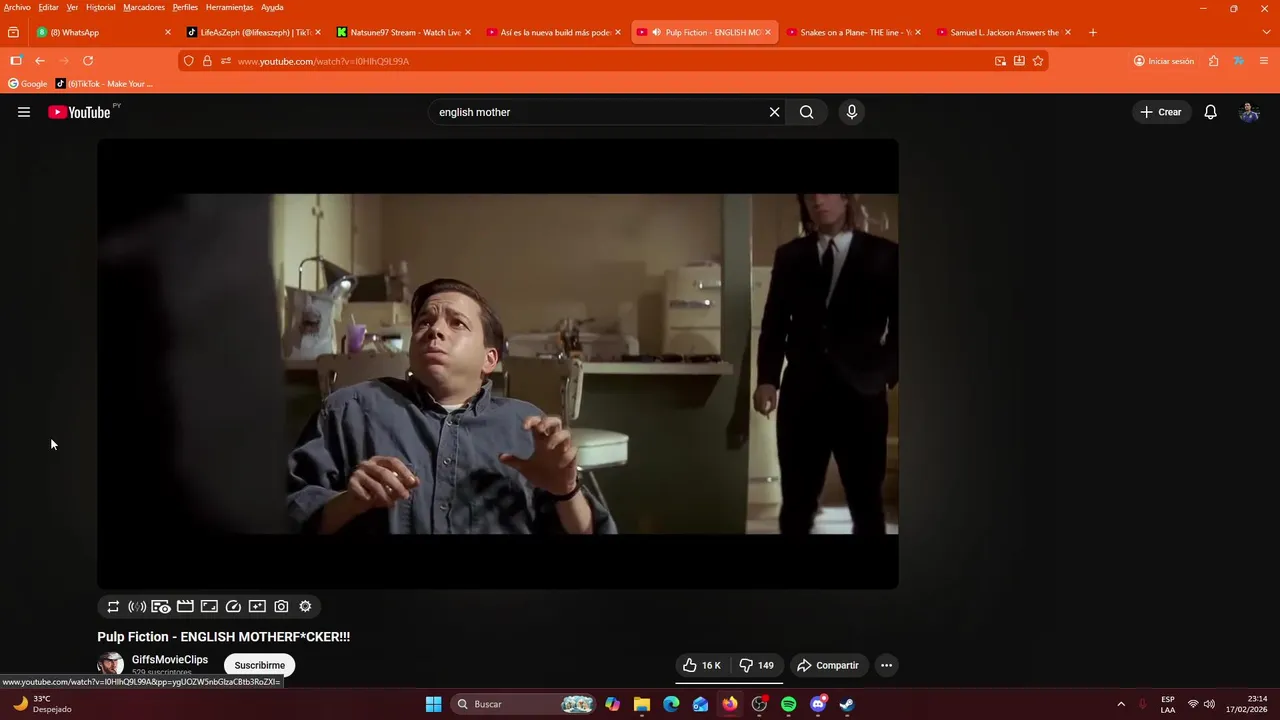1280x720 pixels.
Task: Open File Explorer from the taskbar
Action: [642, 704]
